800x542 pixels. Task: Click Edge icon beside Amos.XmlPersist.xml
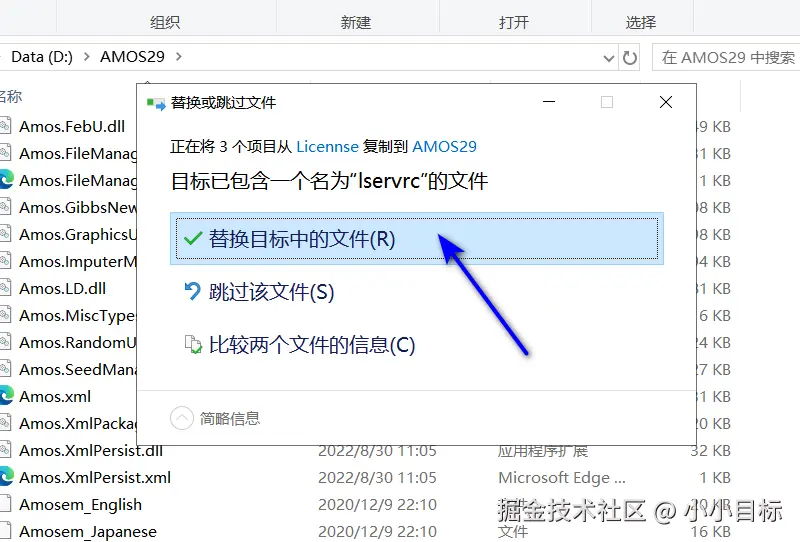pyautogui.click(x=6, y=477)
